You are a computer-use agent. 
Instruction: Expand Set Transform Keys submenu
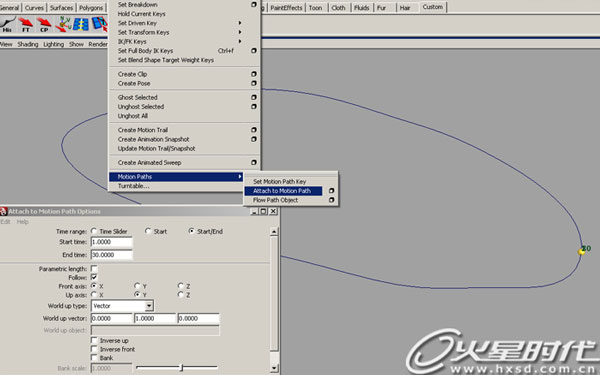(x=240, y=32)
